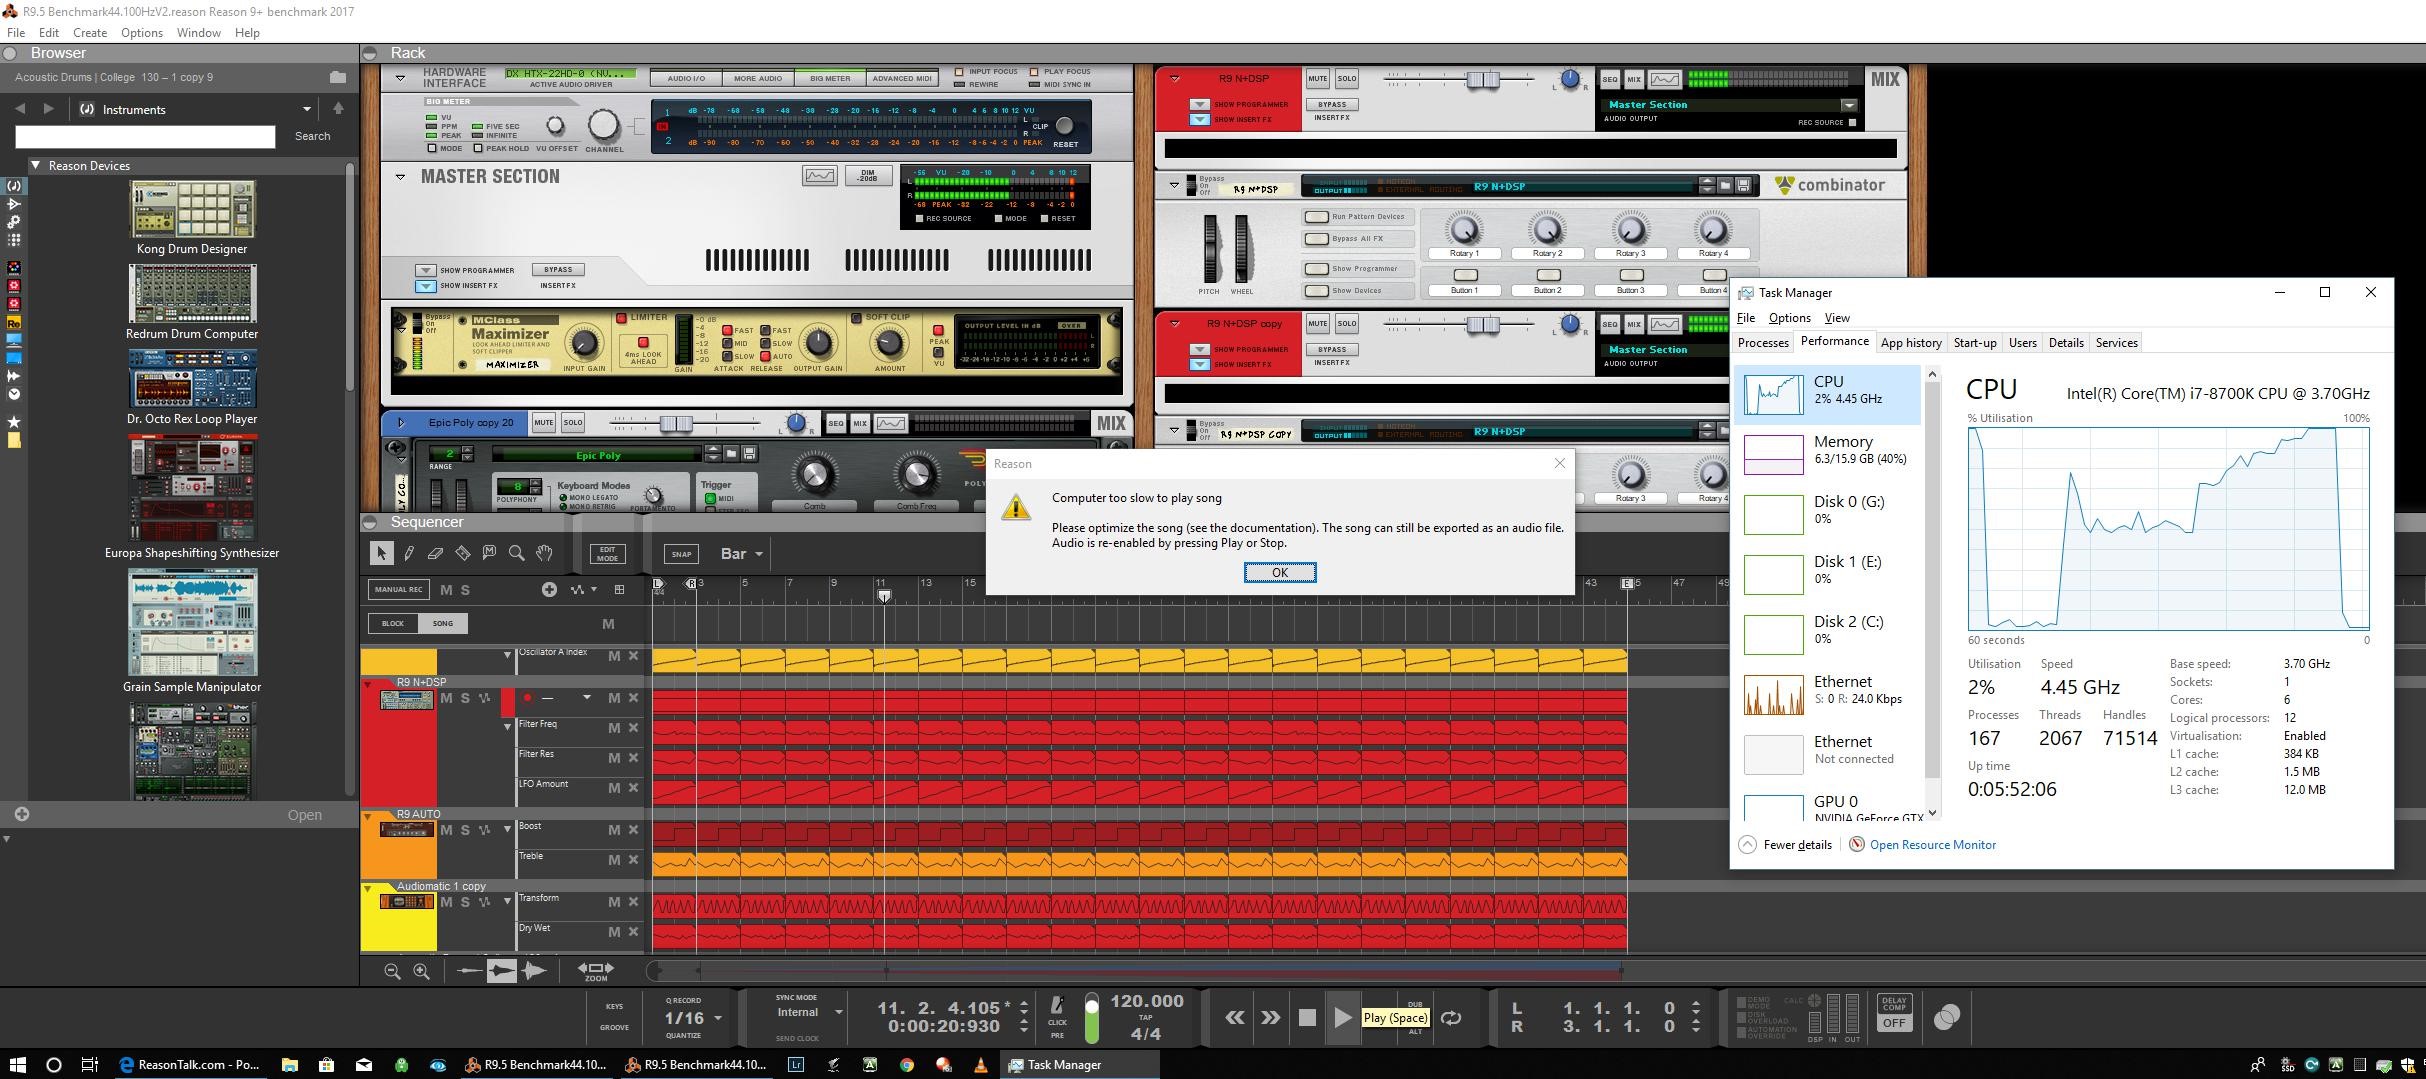Click the Chrome icon in the taskbar
Image resolution: width=2426 pixels, height=1079 pixels.
907,1065
